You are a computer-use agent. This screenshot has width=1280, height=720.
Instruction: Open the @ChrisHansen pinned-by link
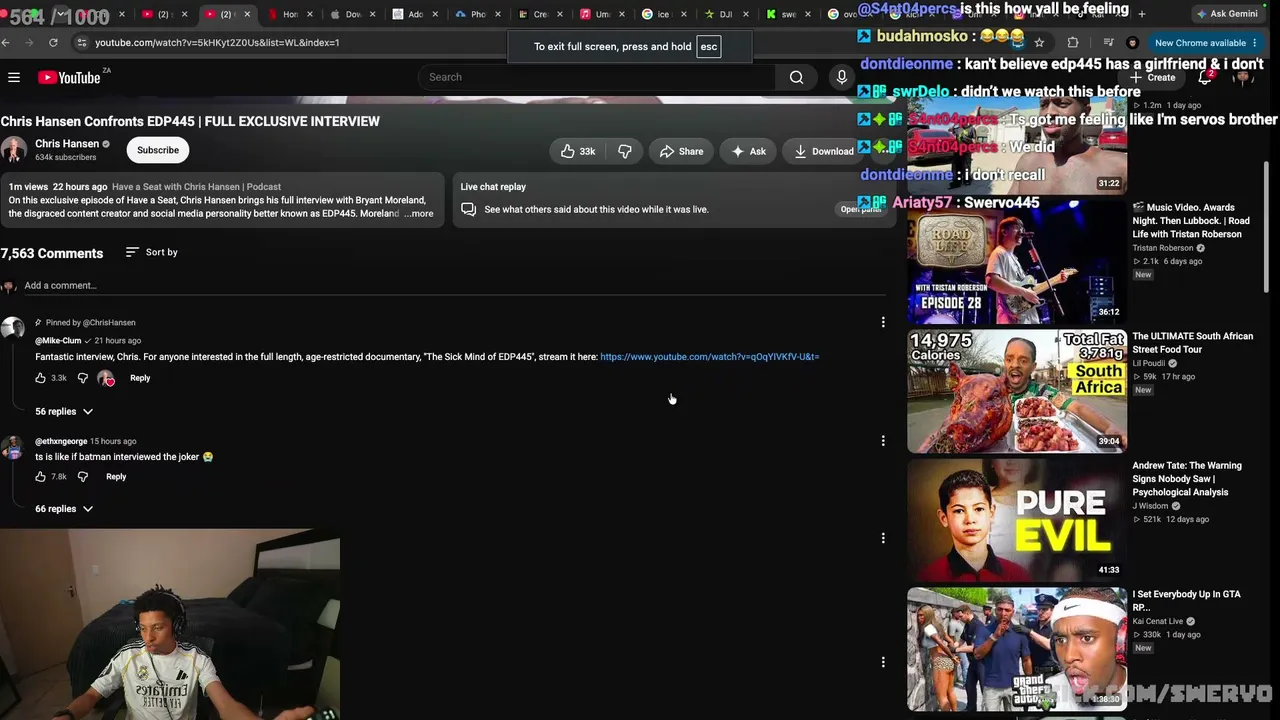point(109,323)
